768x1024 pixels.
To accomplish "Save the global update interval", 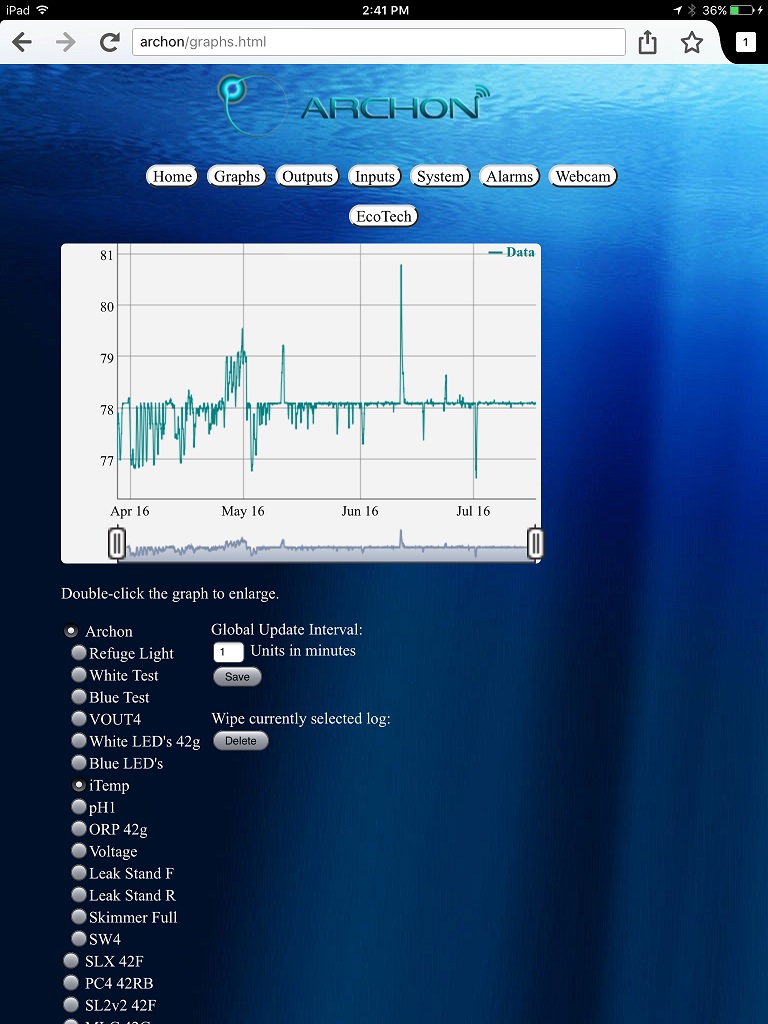I will [237, 677].
